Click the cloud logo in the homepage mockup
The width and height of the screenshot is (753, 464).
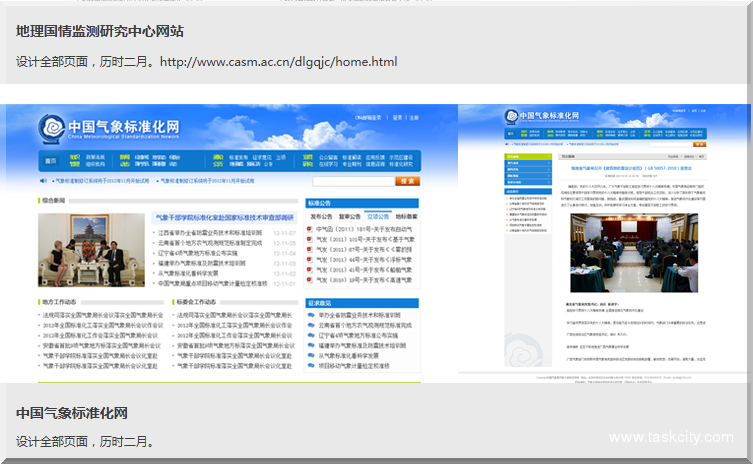52,128
